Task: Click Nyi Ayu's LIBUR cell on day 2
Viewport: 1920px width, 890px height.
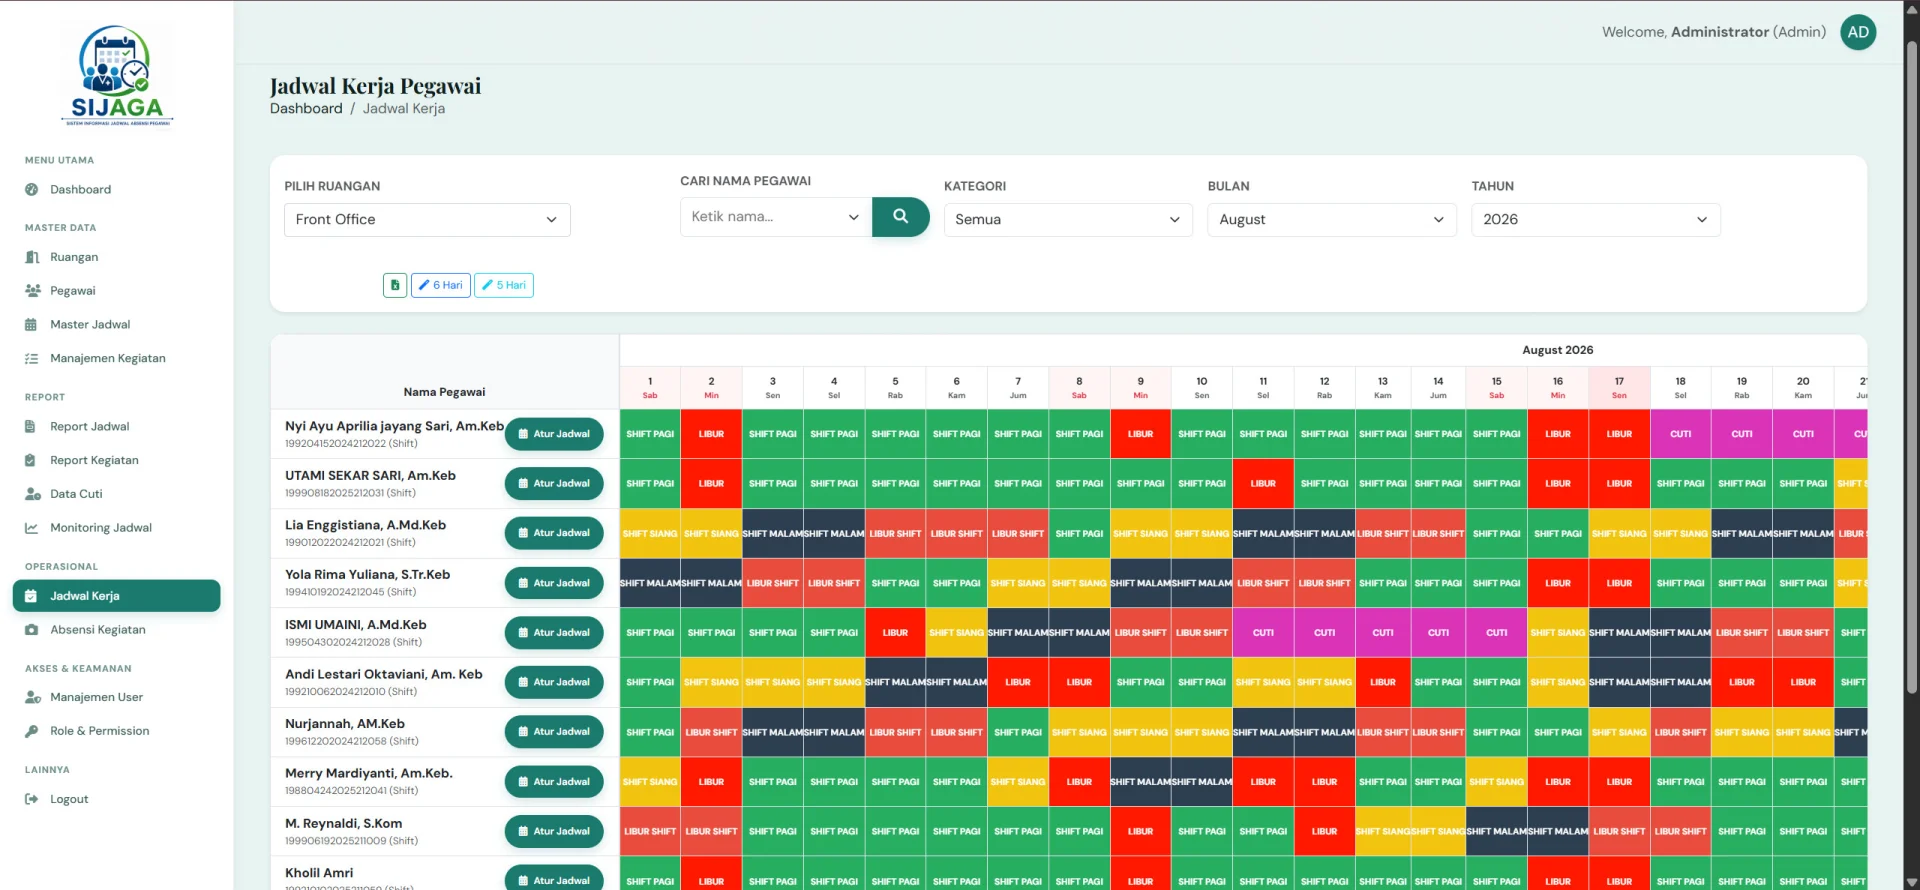Action: click(x=711, y=434)
